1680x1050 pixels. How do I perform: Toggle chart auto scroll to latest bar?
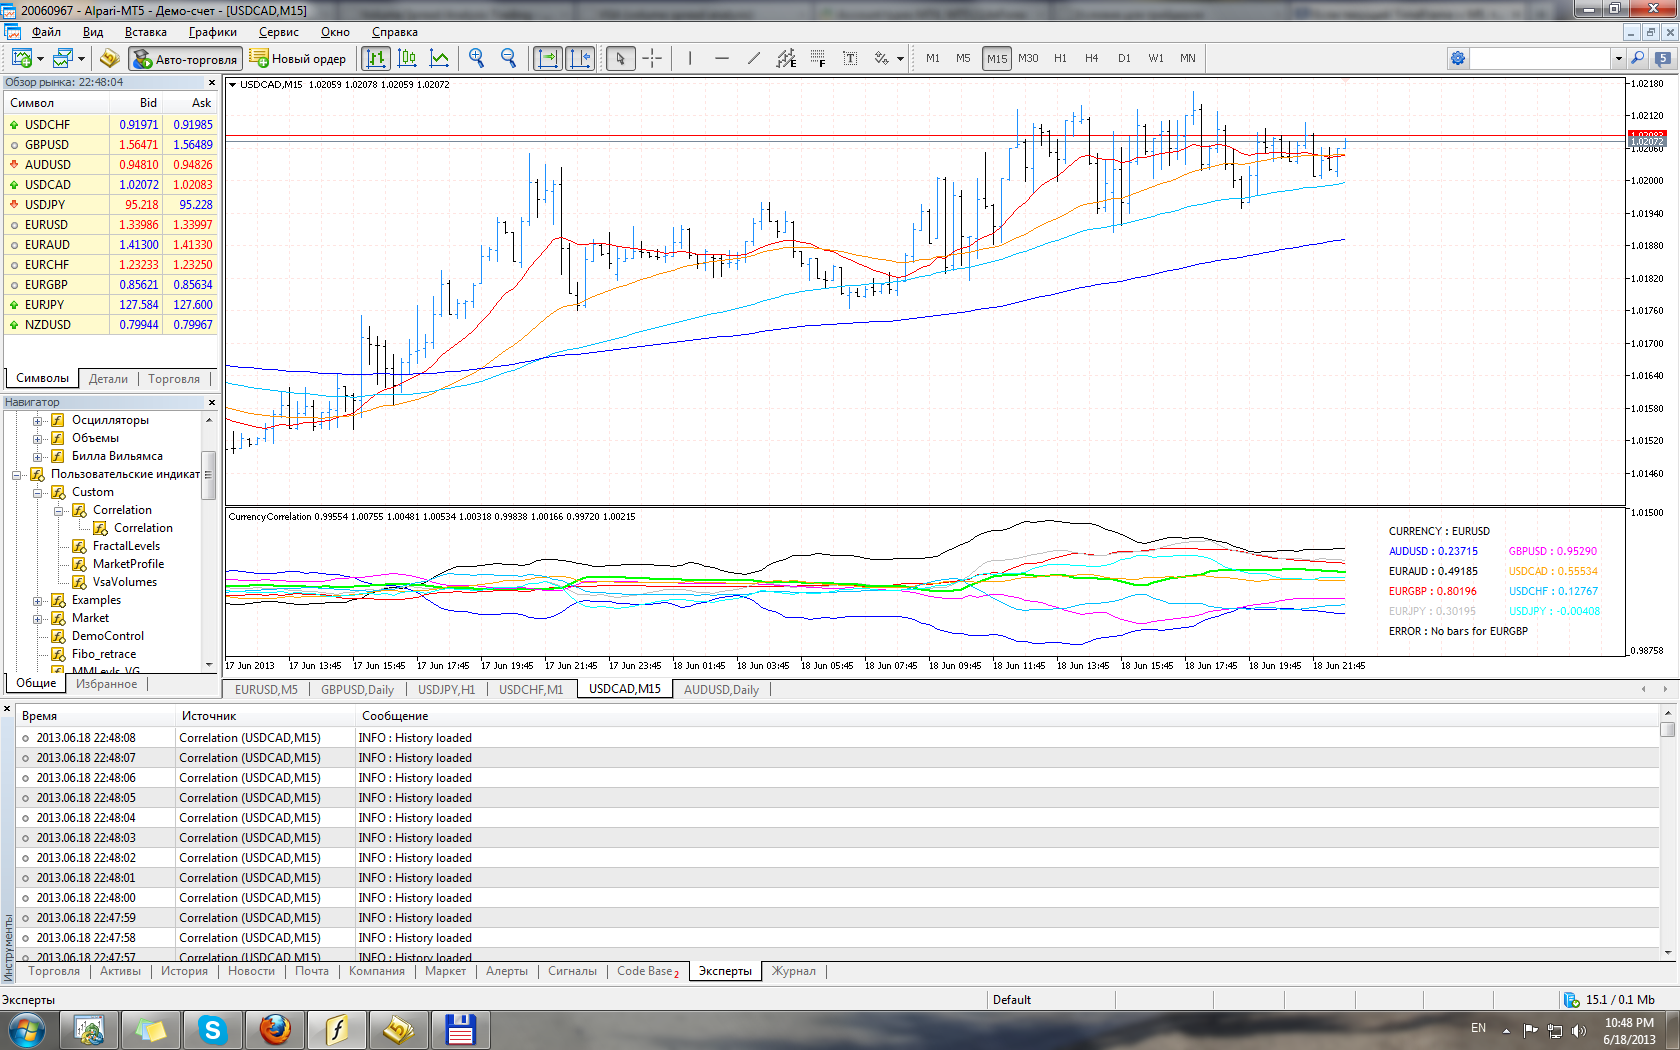click(x=548, y=58)
